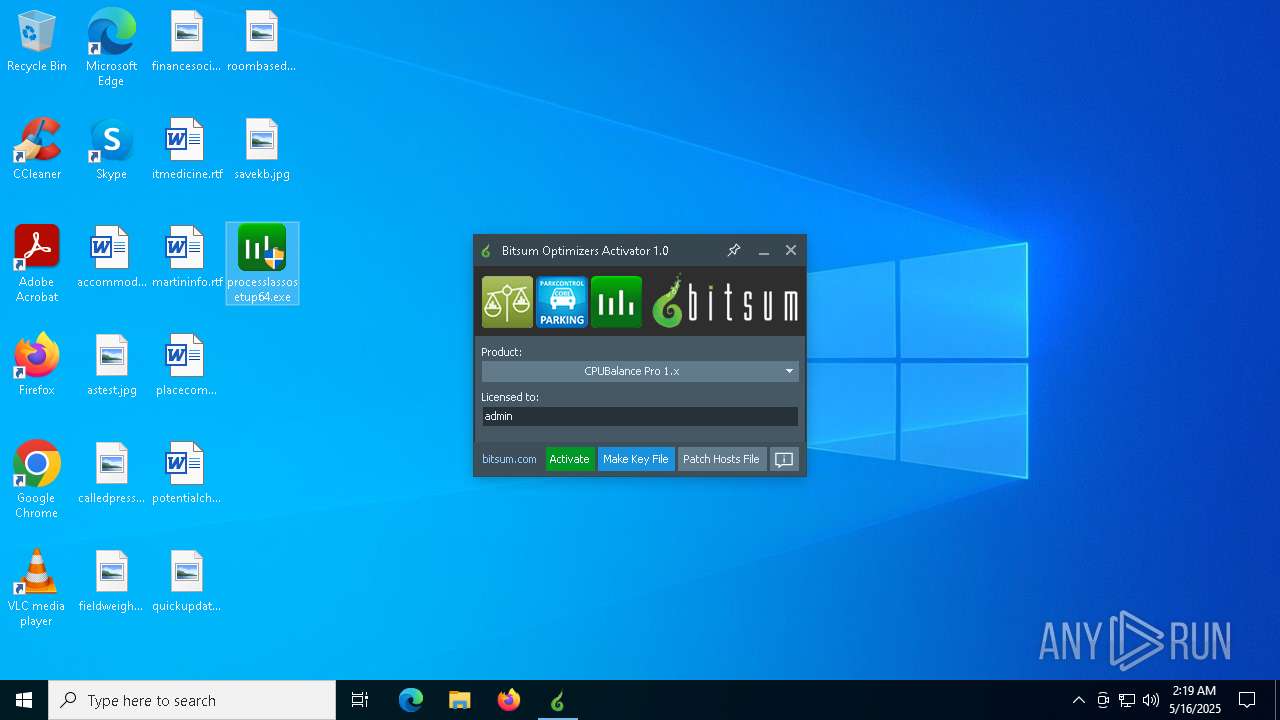Select the martininfo.rtf desktop file

(187, 257)
